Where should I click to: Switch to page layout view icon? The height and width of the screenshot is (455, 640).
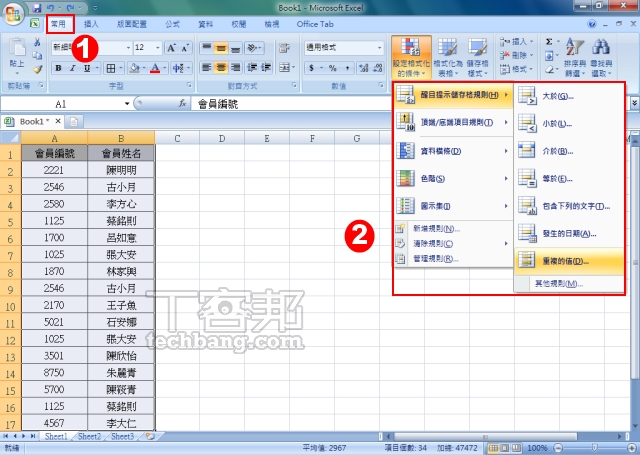504,448
